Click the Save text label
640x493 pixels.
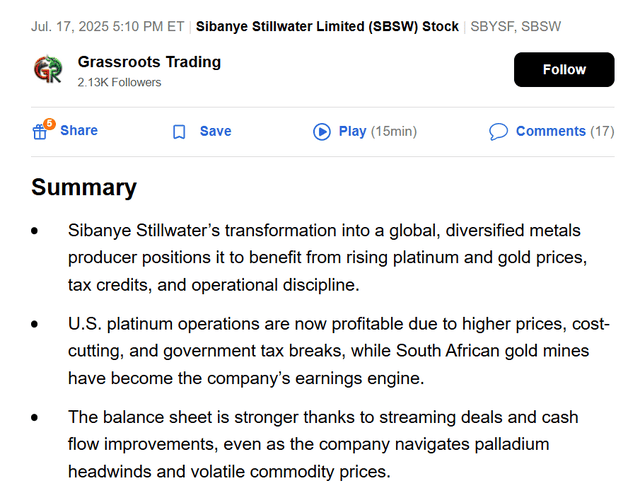coord(215,131)
